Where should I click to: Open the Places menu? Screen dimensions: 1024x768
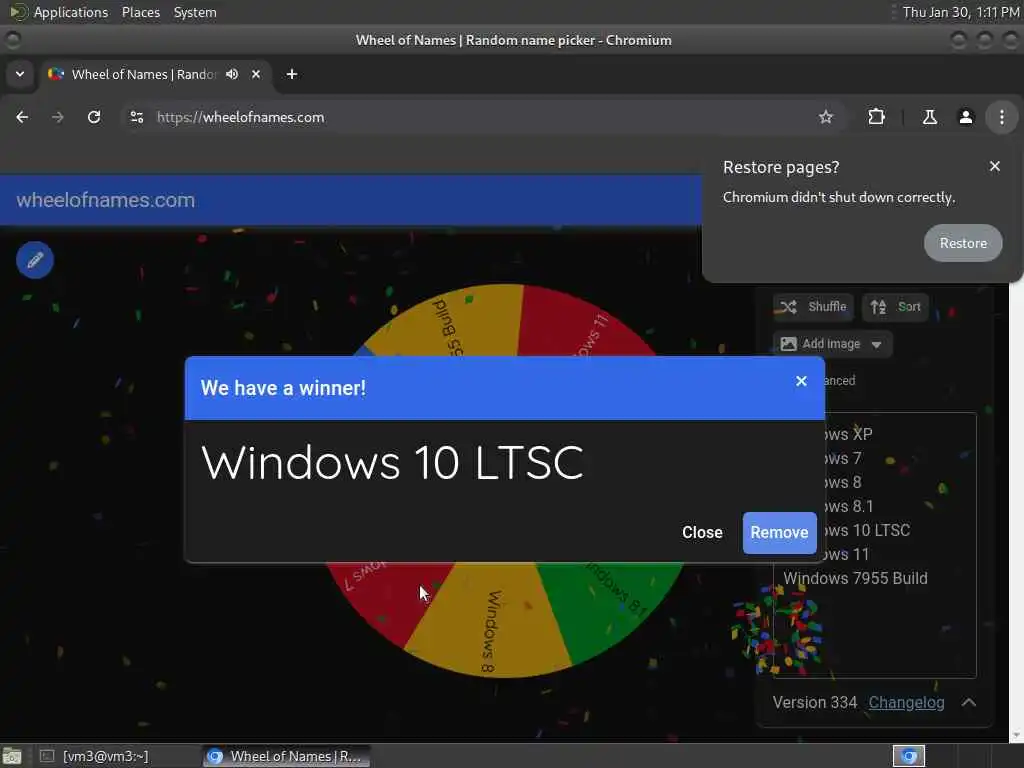(x=141, y=12)
